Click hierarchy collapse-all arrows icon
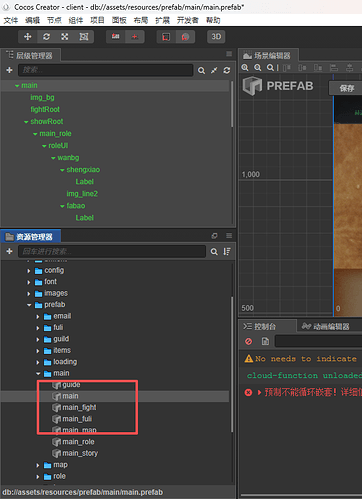 [214, 70]
